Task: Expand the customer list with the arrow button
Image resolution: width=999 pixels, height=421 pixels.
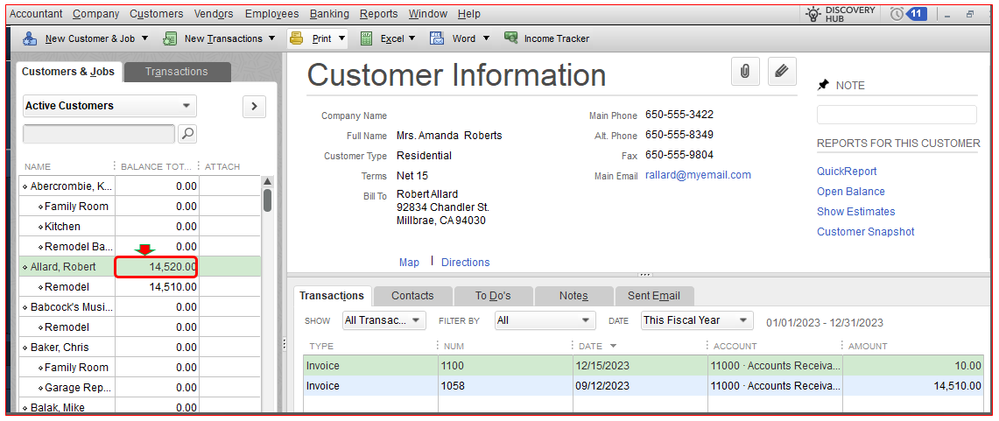Action: pos(254,106)
